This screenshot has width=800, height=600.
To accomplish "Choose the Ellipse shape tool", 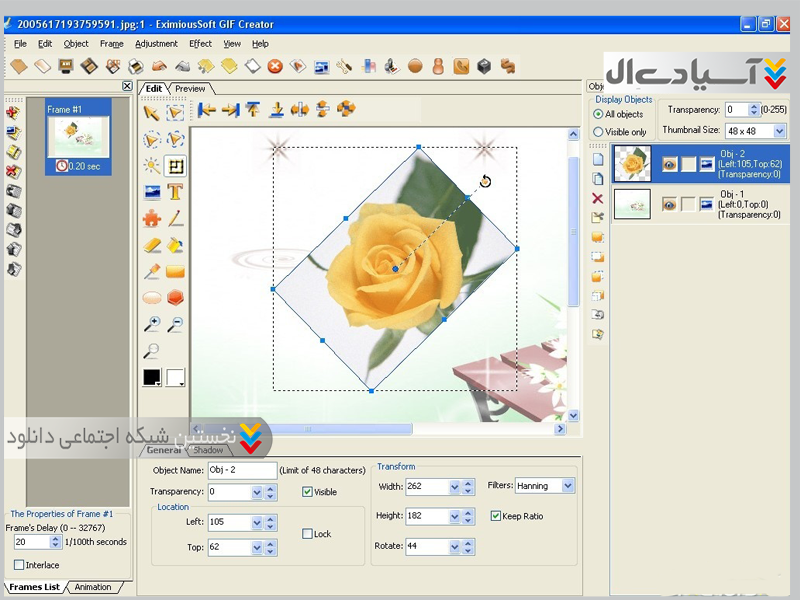I will tap(152, 298).
